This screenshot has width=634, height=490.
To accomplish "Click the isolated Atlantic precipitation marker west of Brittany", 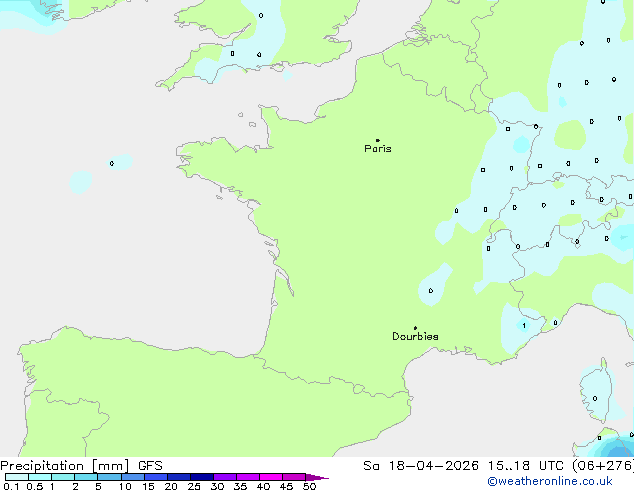I will [112, 163].
